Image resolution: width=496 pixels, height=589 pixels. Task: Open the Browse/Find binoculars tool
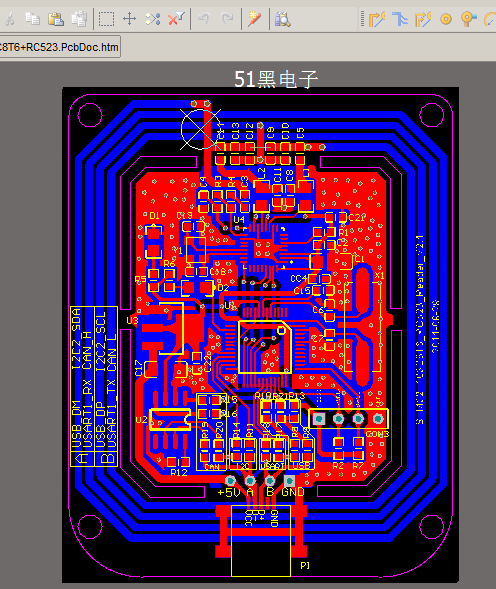[x=282, y=18]
